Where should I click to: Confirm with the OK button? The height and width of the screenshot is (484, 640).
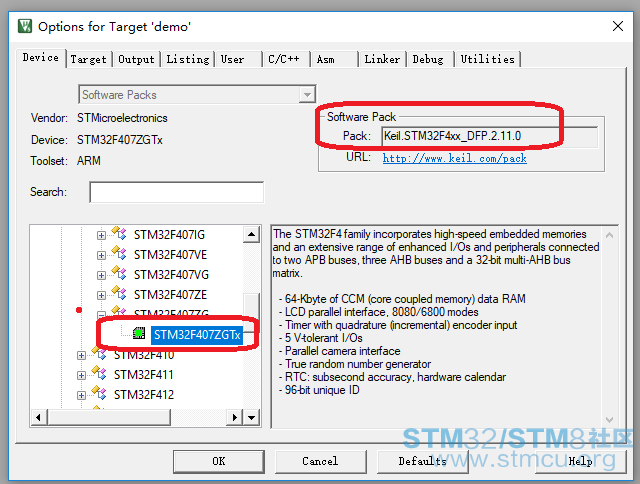click(x=219, y=462)
